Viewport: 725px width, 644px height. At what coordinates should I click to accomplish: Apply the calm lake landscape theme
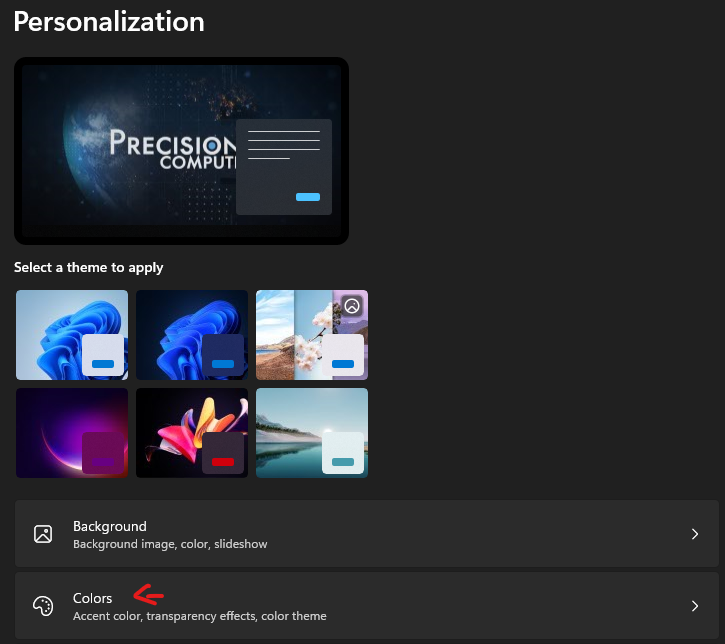312,433
